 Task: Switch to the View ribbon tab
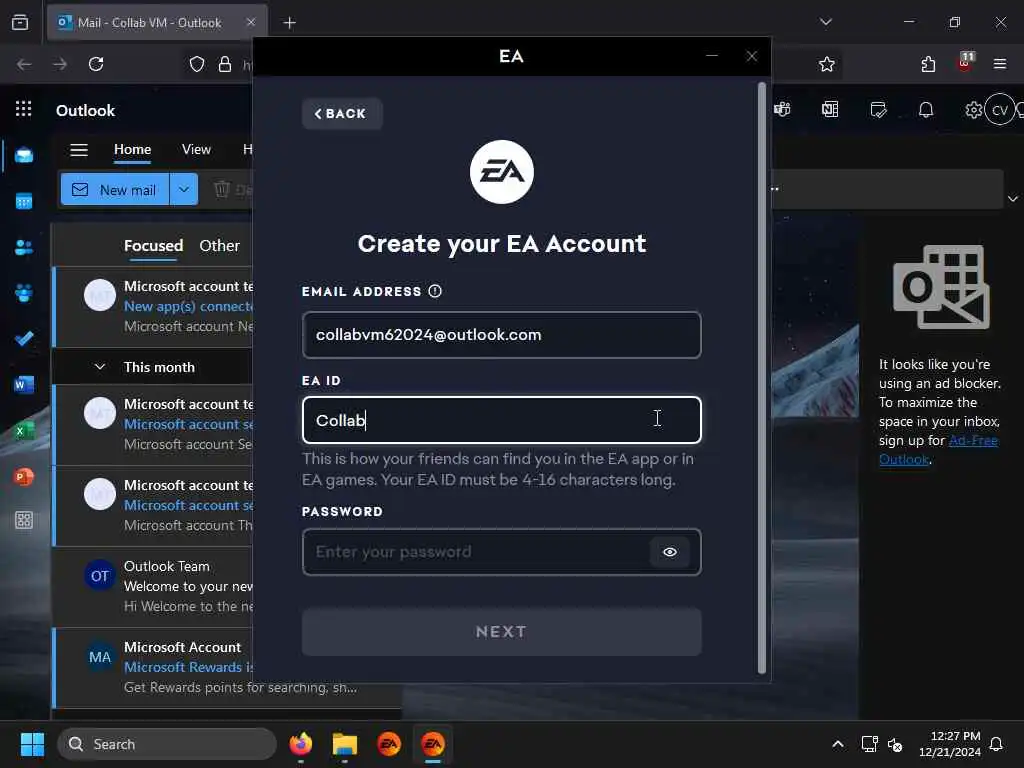tap(197, 150)
